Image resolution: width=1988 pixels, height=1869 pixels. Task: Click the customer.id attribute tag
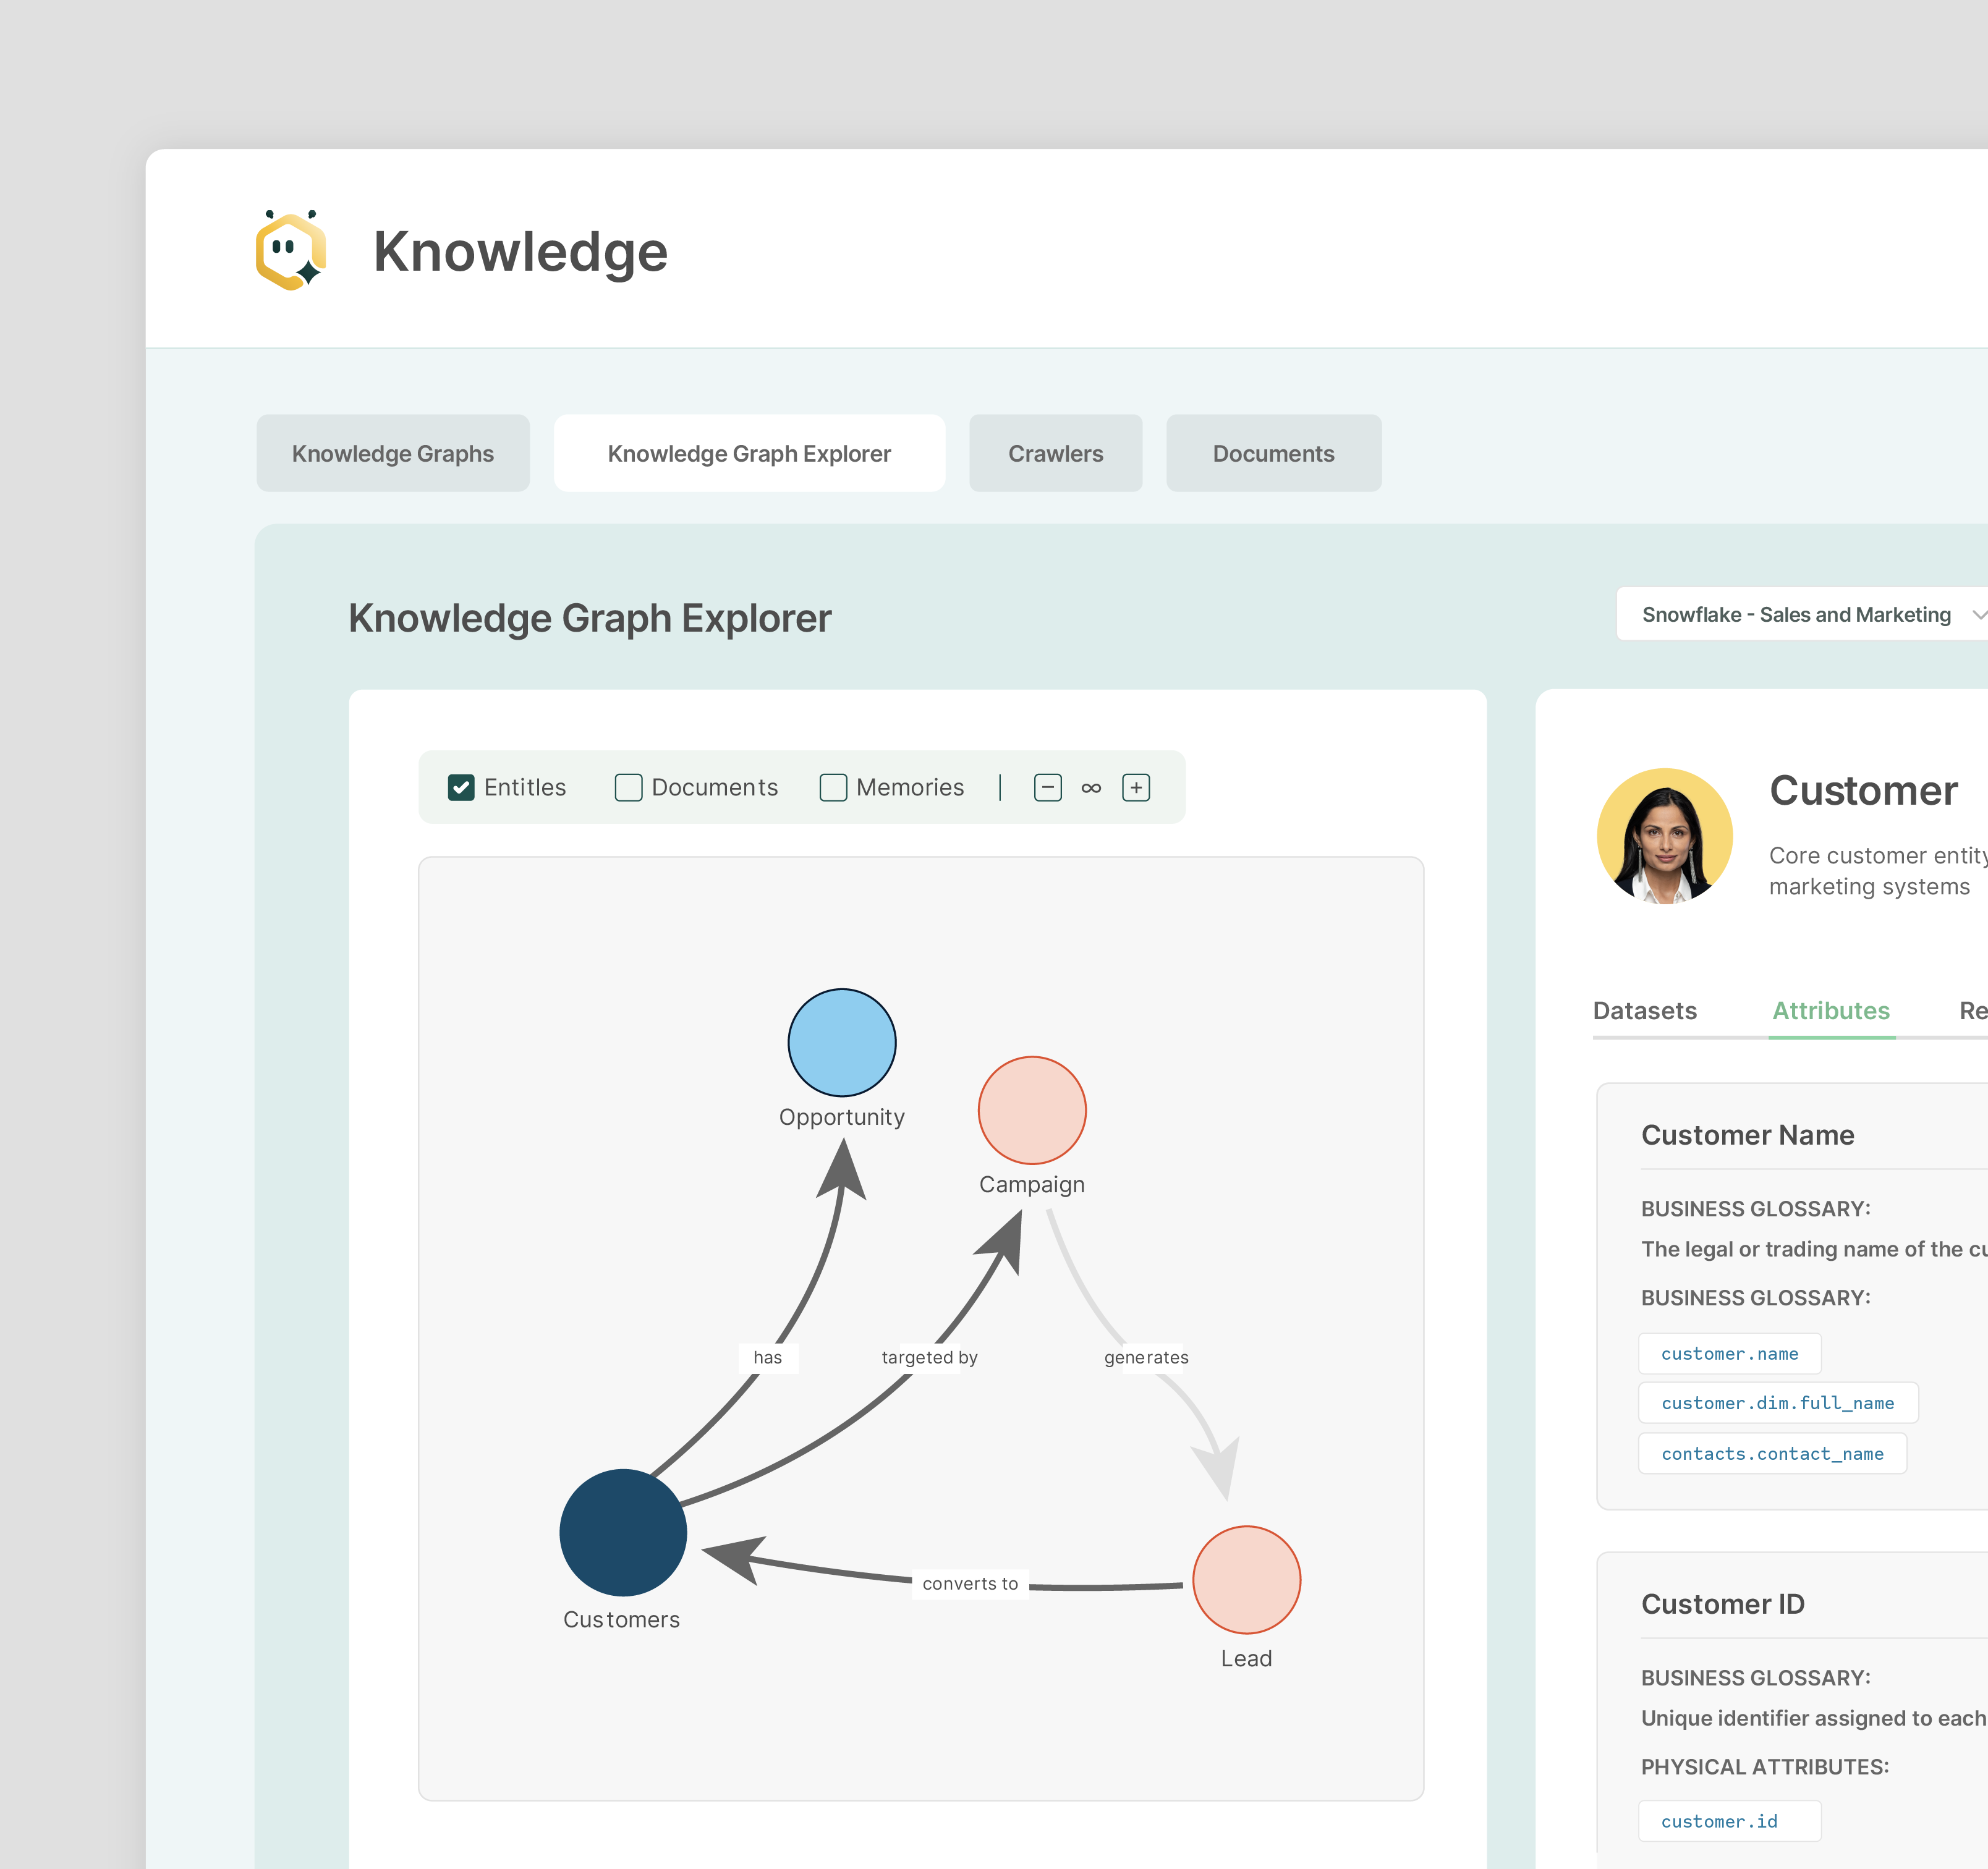[1730, 1822]
